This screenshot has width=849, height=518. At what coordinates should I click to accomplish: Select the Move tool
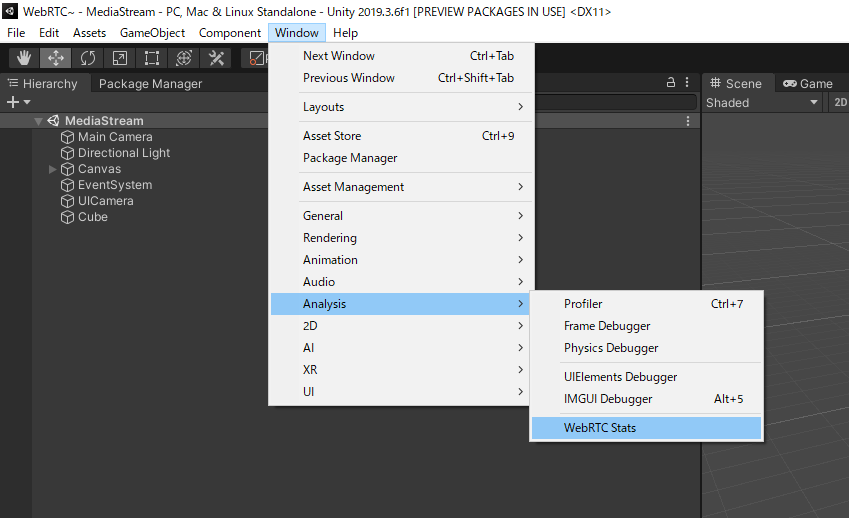[56, 58]
